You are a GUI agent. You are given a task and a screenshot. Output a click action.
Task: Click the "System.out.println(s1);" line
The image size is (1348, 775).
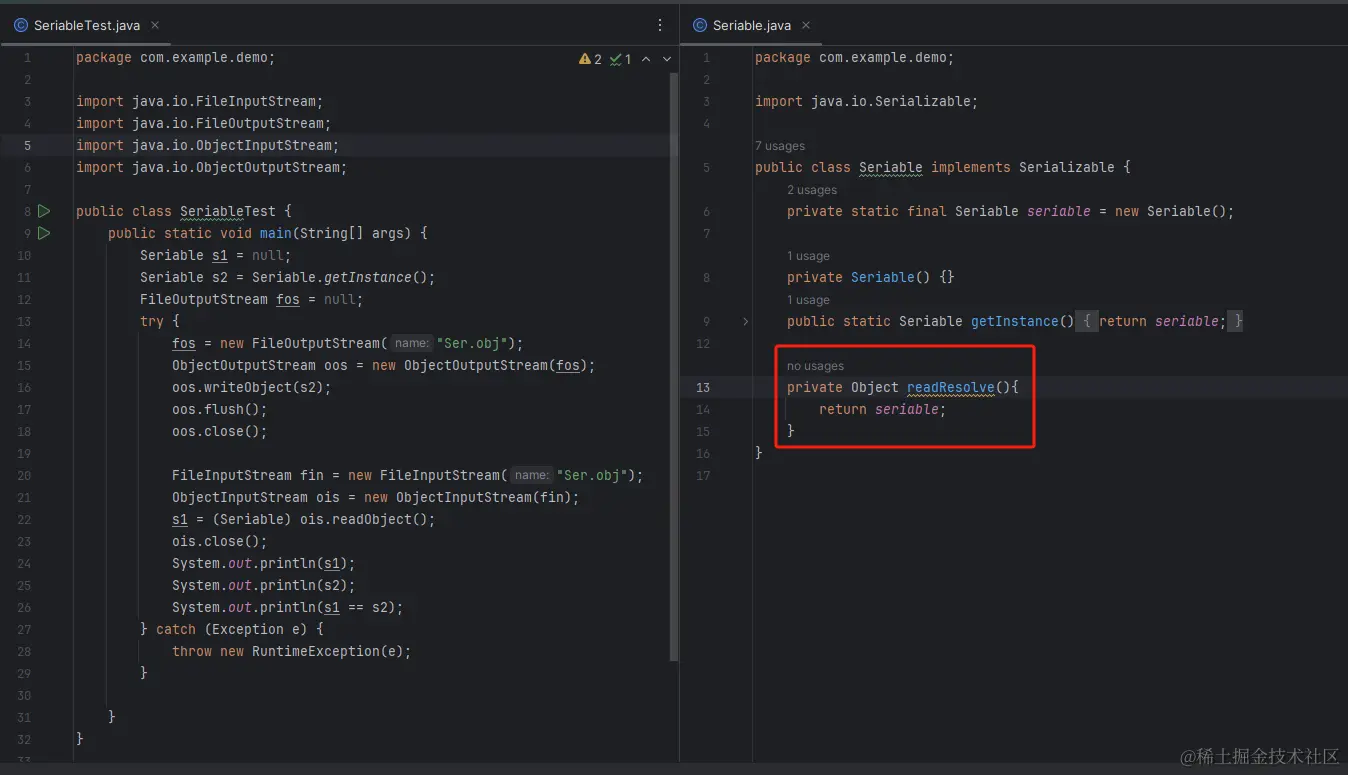[264, 563]
